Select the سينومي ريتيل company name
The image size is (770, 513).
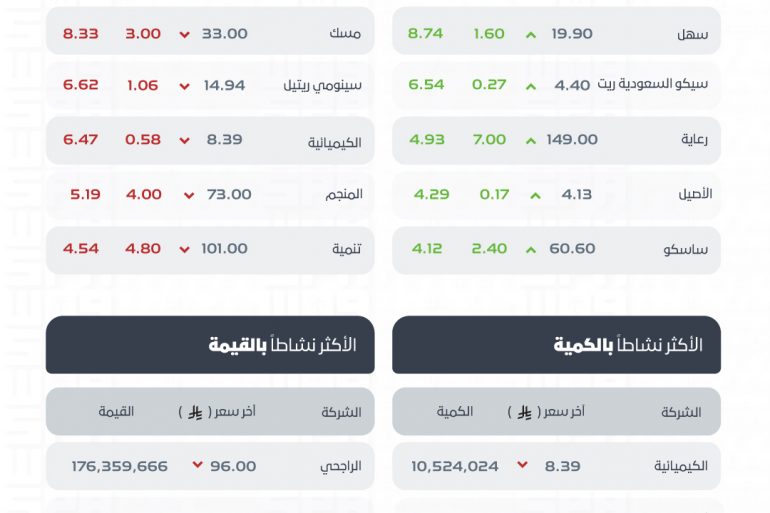click(x=323, y=85)
